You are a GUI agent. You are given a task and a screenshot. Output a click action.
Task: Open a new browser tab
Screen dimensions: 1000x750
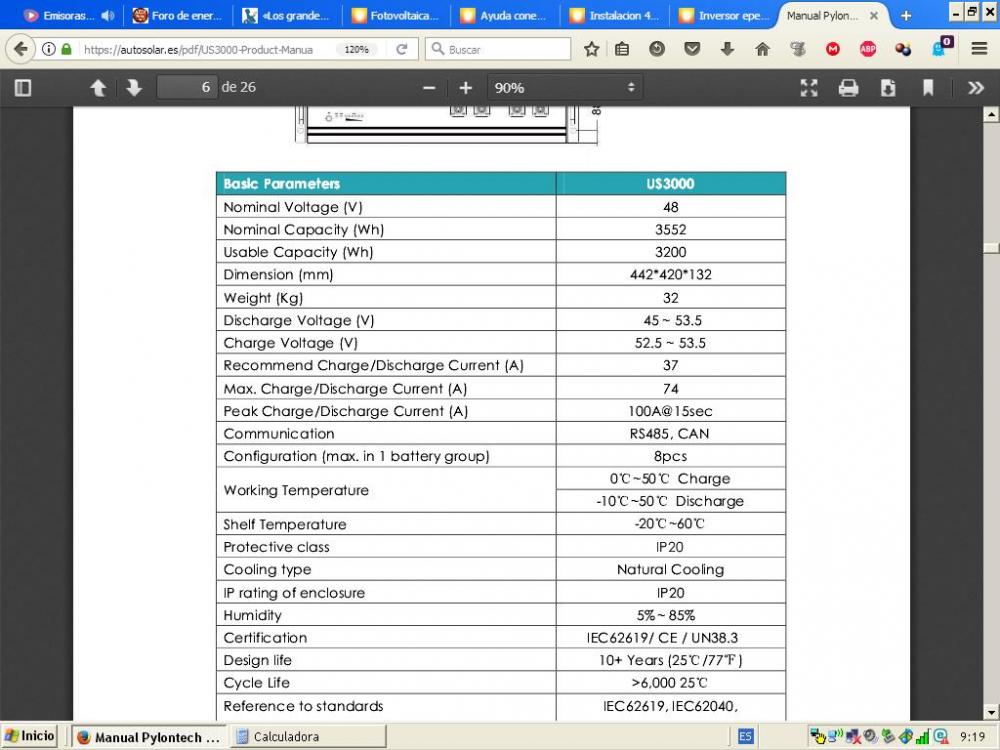(x=906, y=16)
